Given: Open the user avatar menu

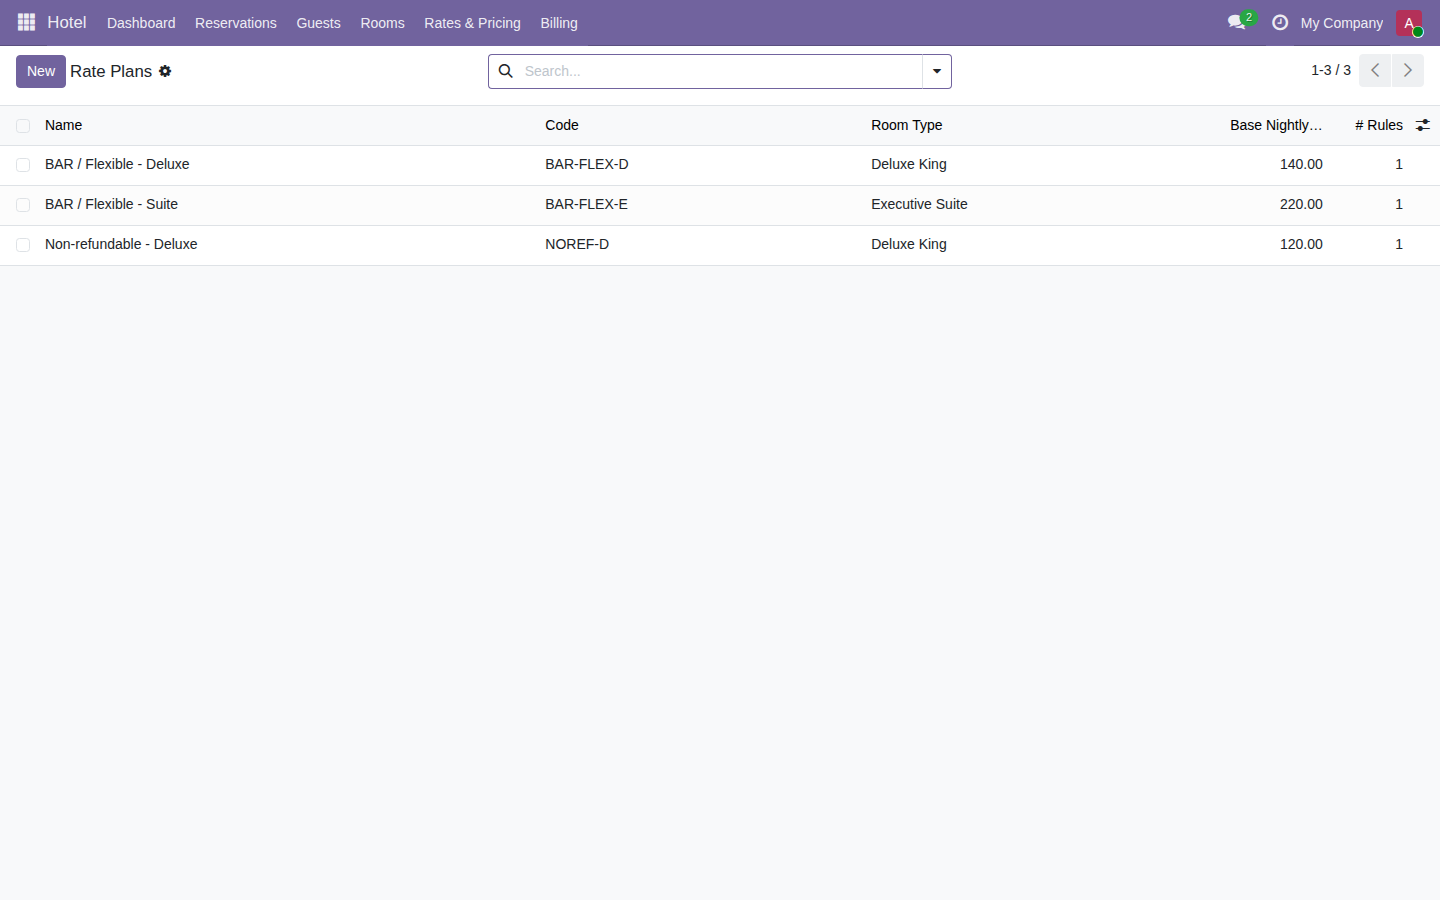Looking at the screenshot, I should 1409,23.
